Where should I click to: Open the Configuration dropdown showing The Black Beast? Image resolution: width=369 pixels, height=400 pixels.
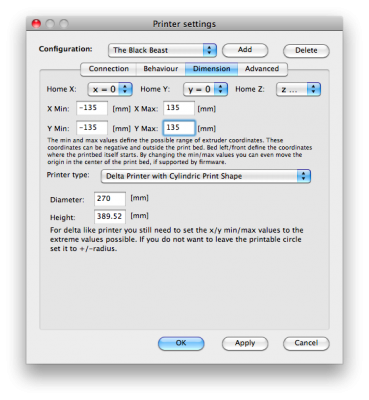click(x=162, y=50)
